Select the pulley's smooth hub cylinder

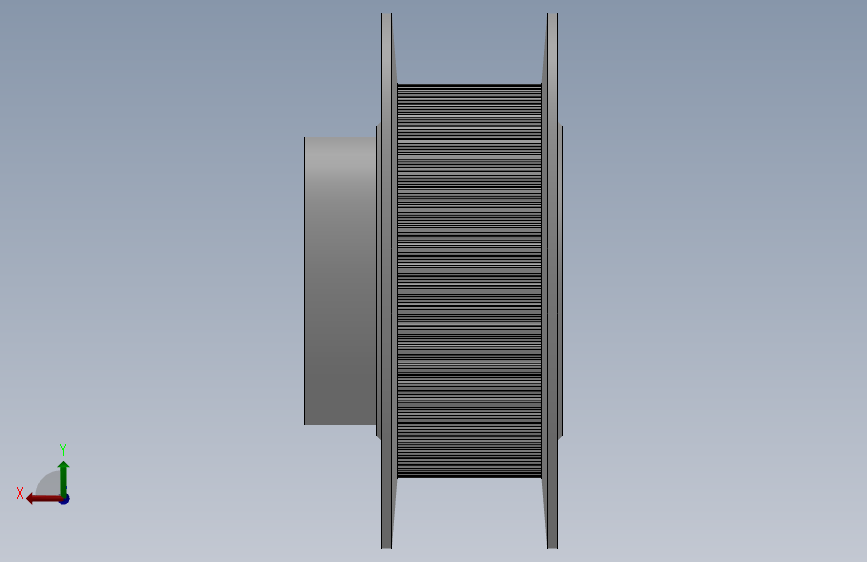coord(340,281)
